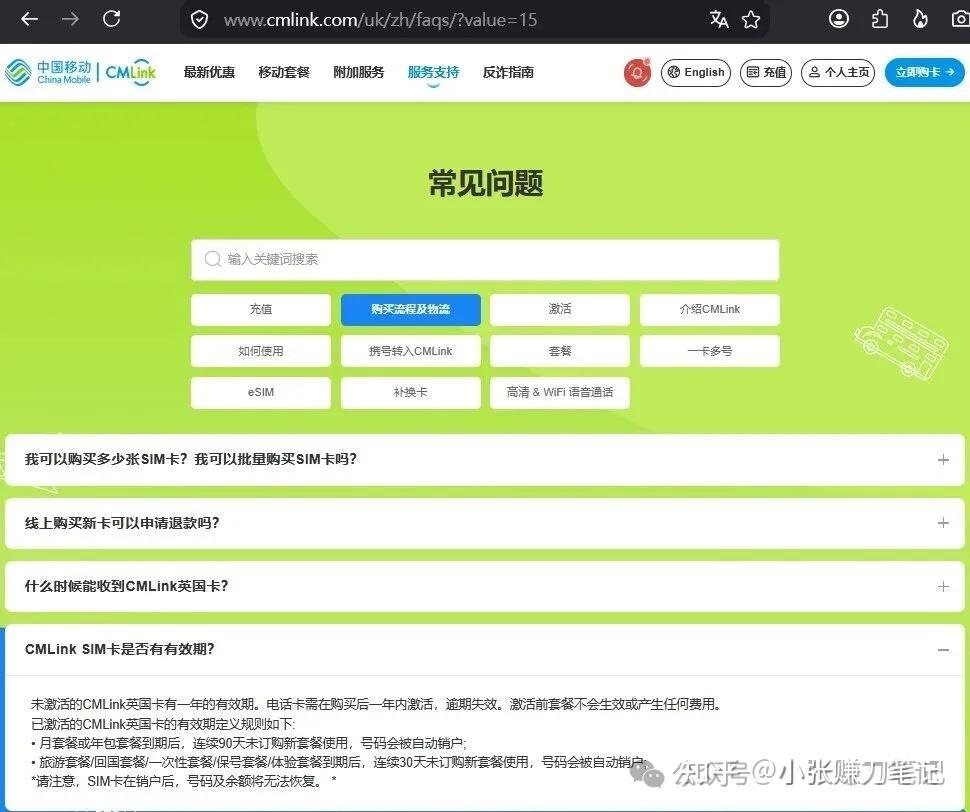Screen dimensions: 970x812
Task: Reload the page with the refresh icon
Action: click(111, 19)
